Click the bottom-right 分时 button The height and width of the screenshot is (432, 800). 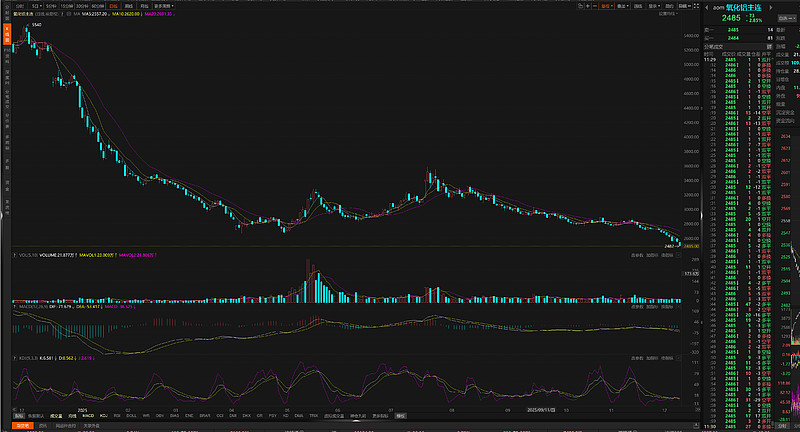click(782, 425)
